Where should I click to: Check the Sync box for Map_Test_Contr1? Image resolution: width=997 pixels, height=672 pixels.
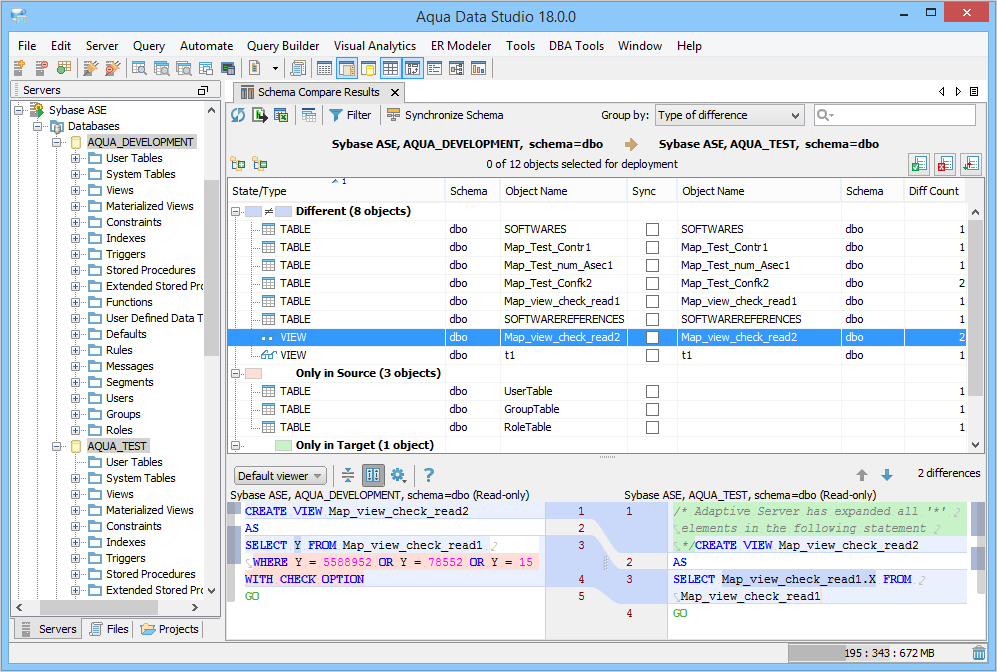pos(652,247)
